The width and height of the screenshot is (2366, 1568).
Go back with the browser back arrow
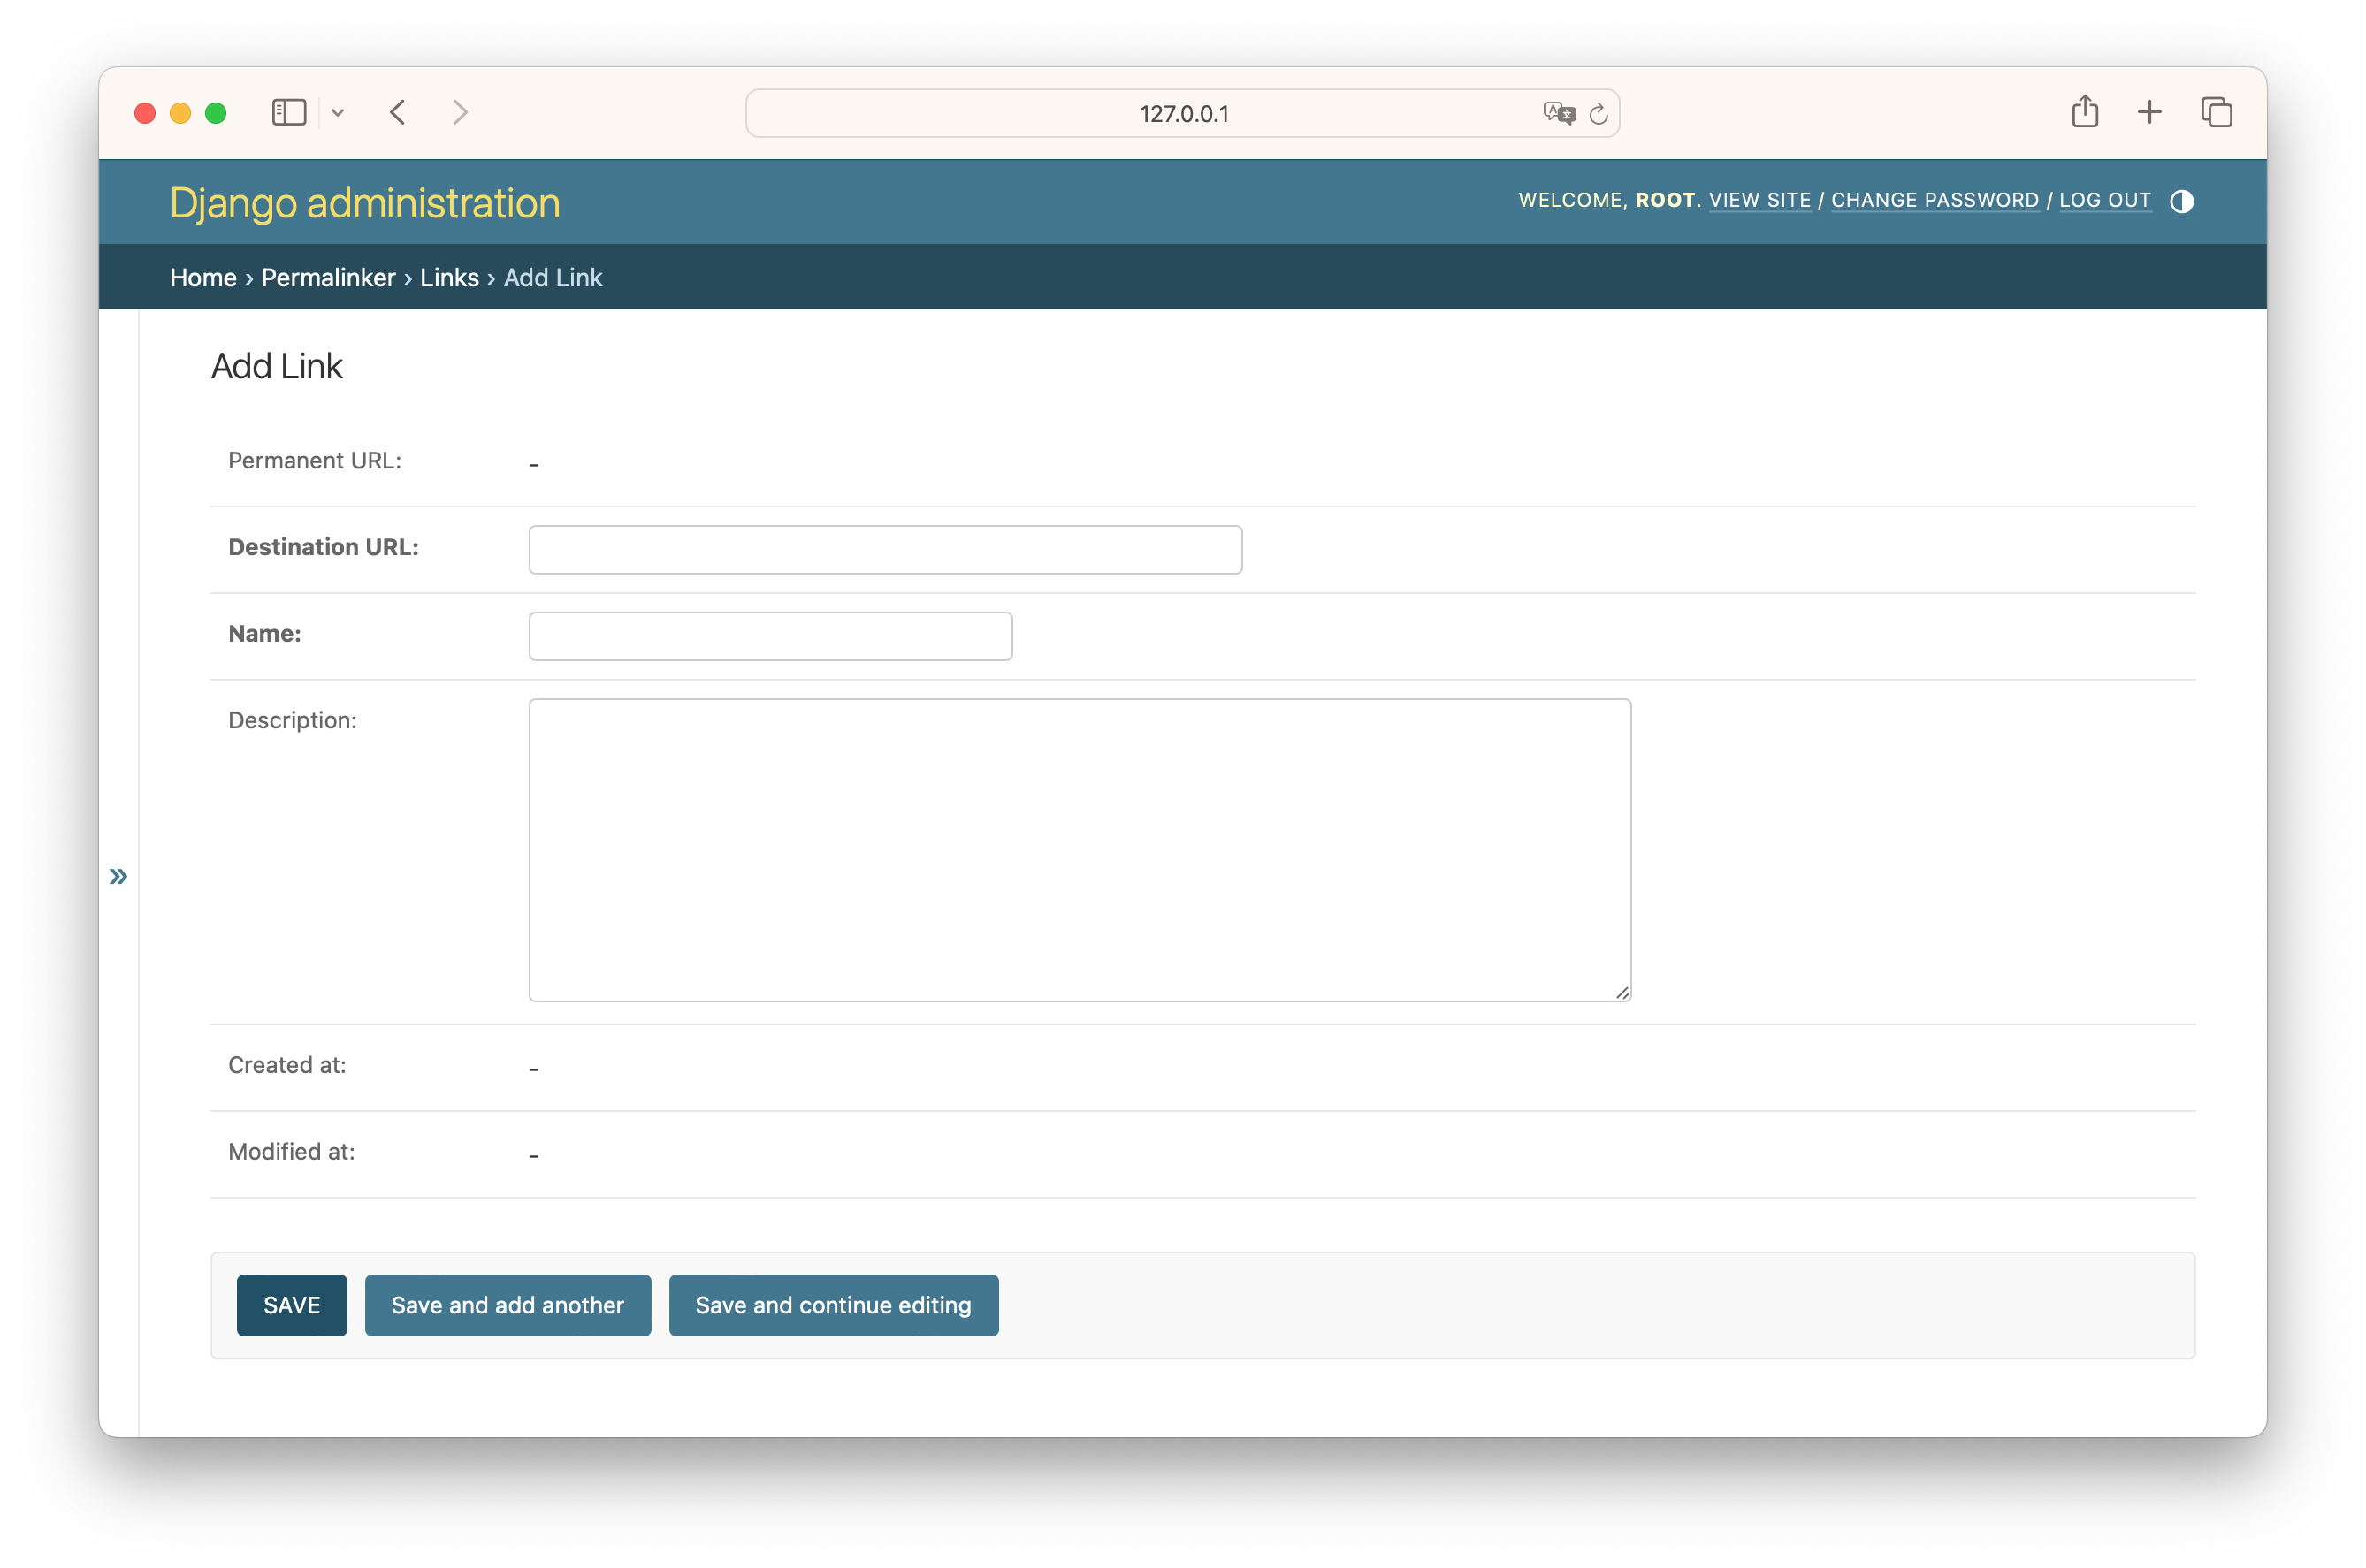tap(397, 112)
